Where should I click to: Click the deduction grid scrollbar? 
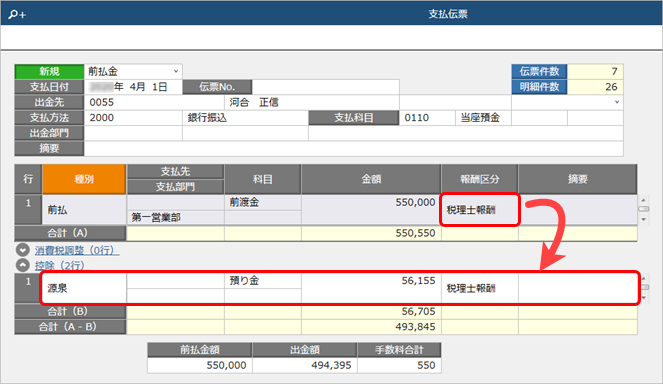[x=644, y=288]
